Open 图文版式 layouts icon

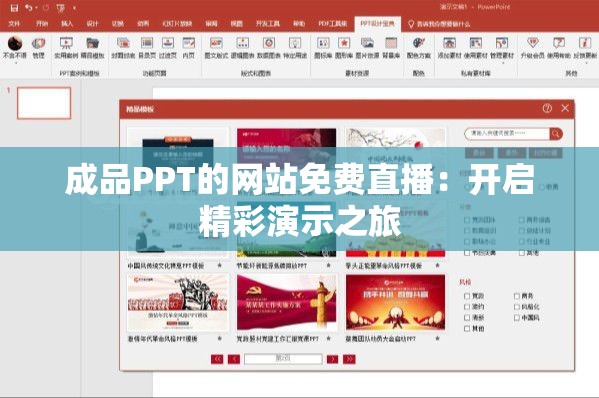(216, 48)
